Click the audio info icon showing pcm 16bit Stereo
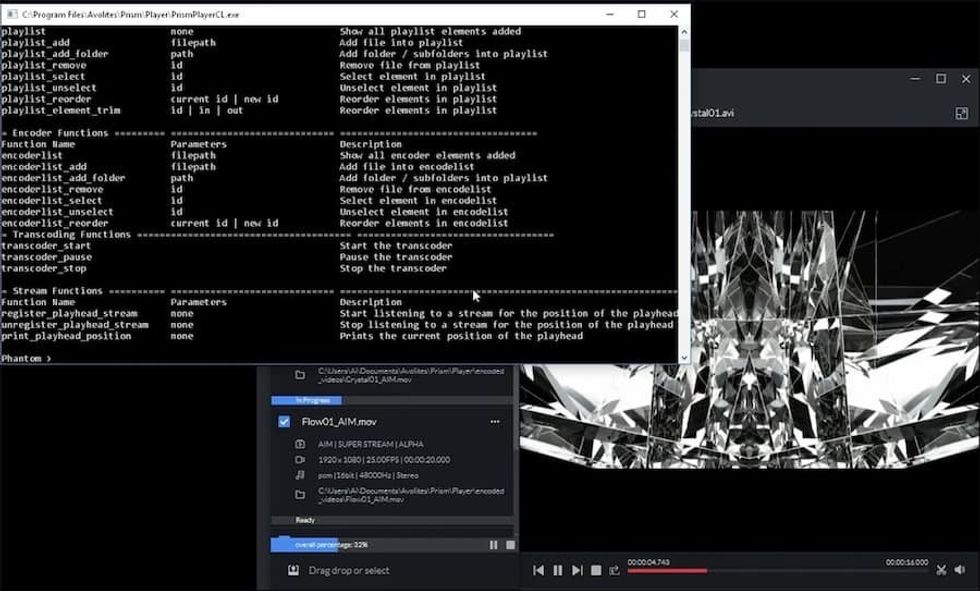980x591 pixels. (x=300, y=473)
